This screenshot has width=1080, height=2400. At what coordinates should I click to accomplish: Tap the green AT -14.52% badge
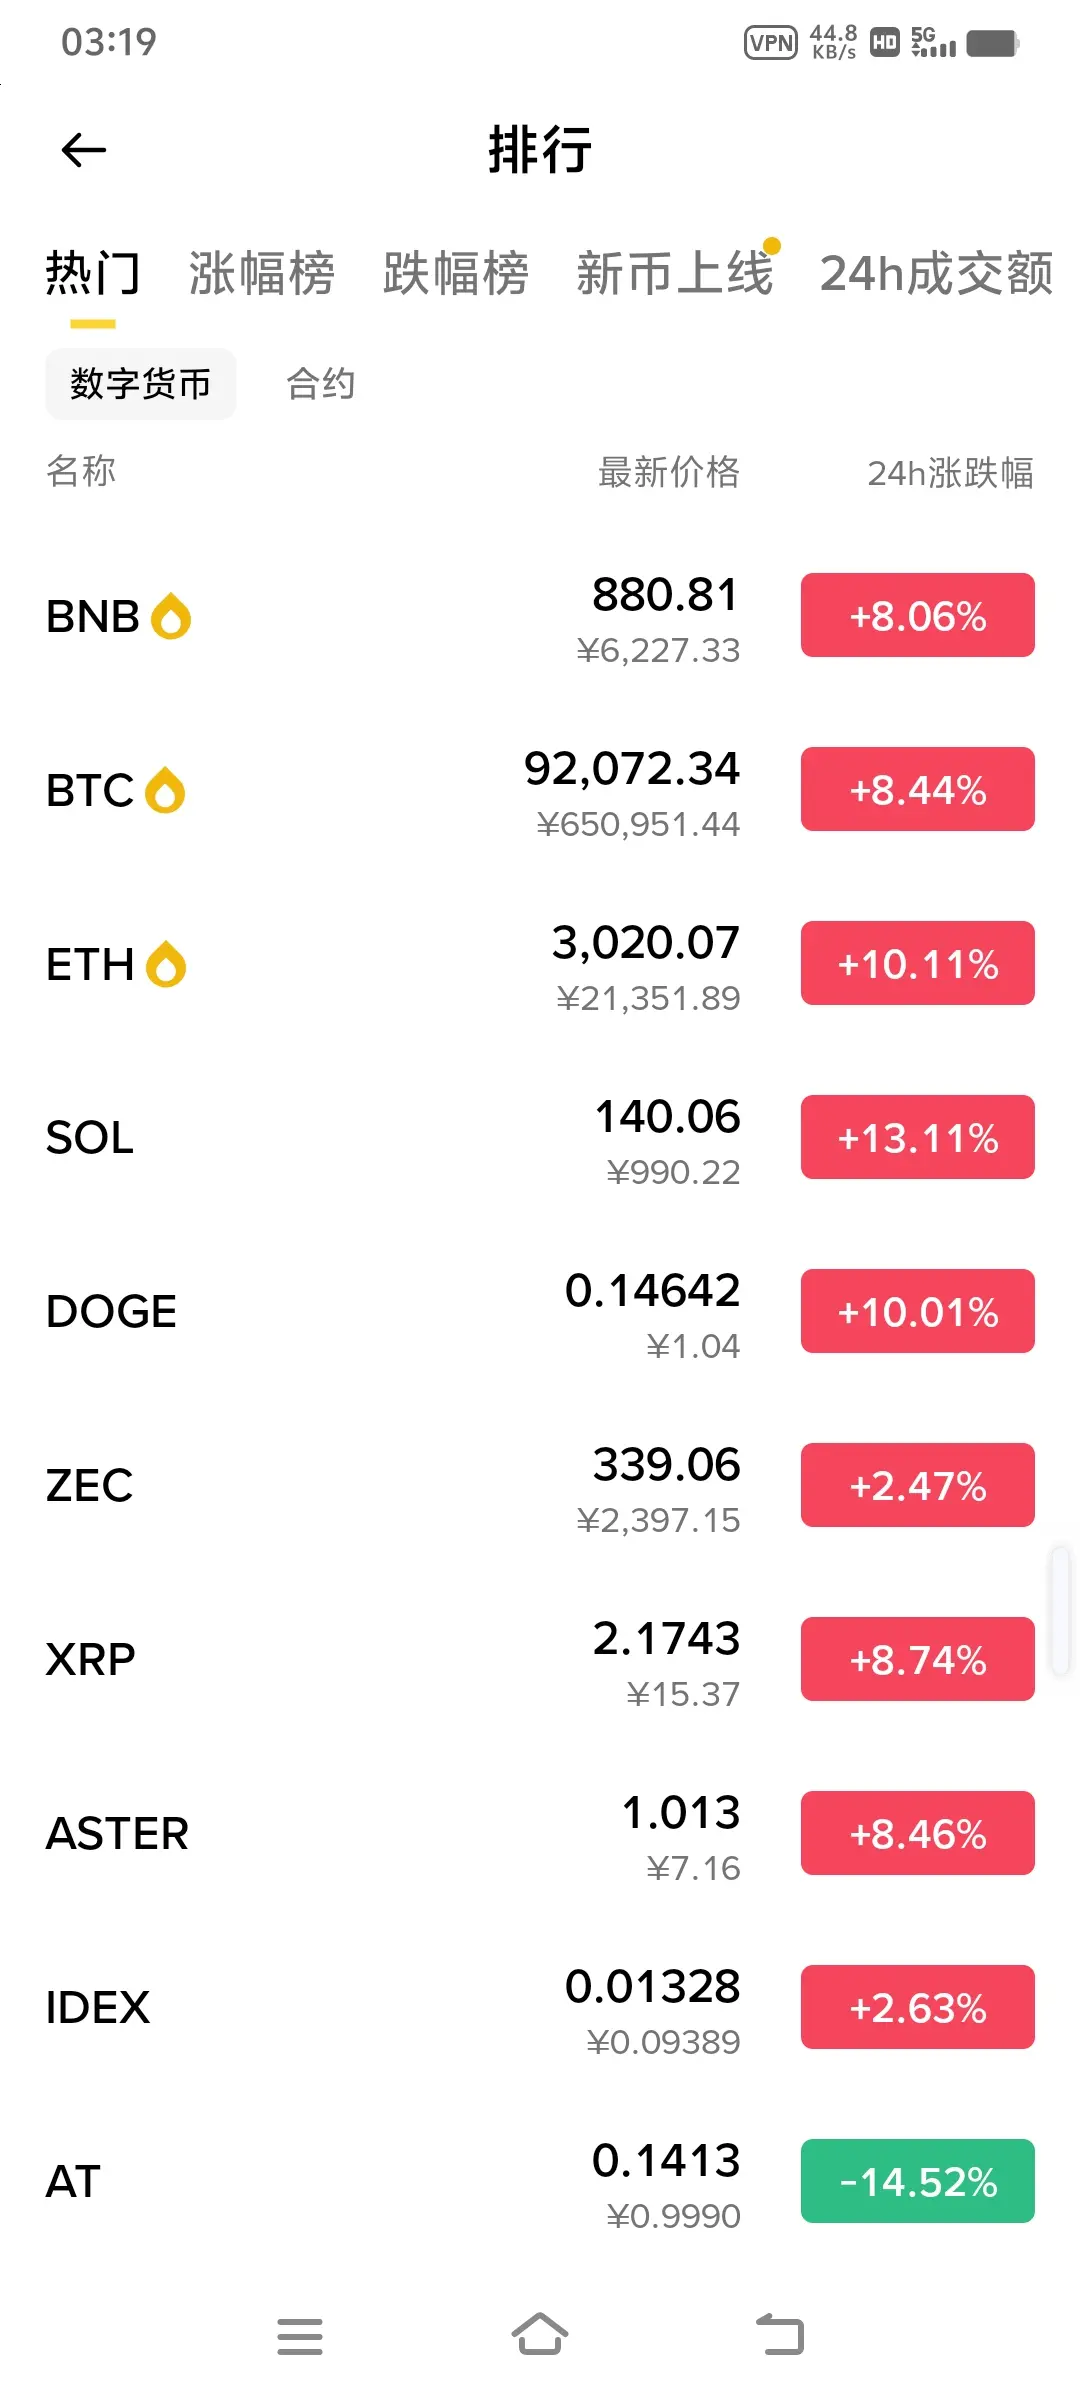pos(917,2181)
